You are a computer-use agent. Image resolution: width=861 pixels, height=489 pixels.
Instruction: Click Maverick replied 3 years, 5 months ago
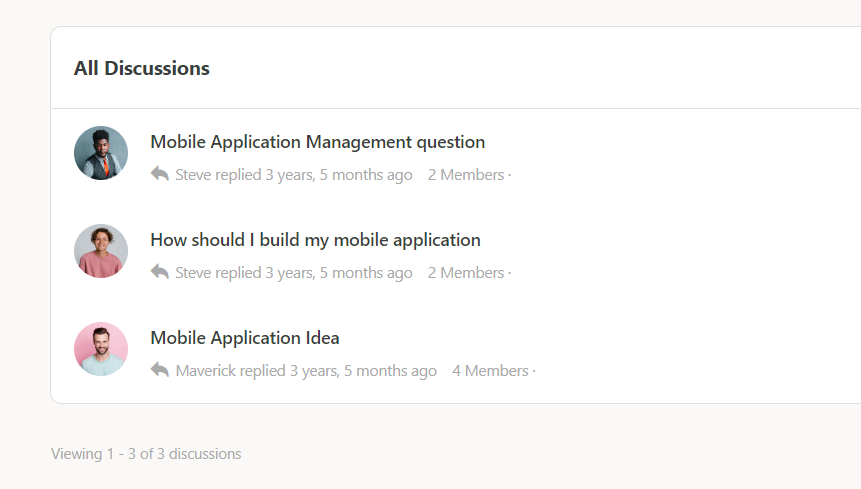[x=306, y=371]
